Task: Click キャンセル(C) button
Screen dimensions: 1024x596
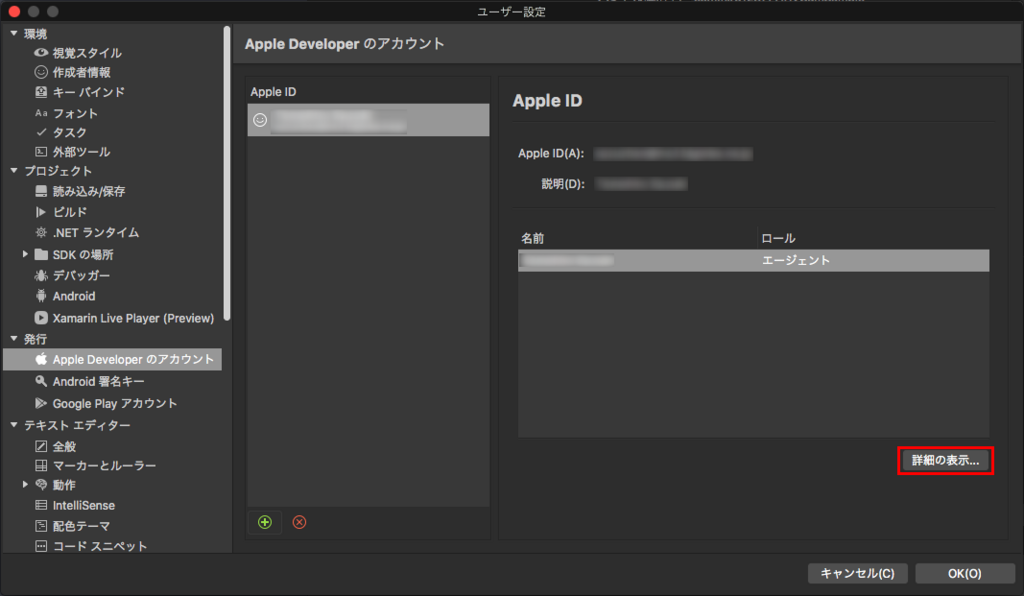Action: point(857,573)
